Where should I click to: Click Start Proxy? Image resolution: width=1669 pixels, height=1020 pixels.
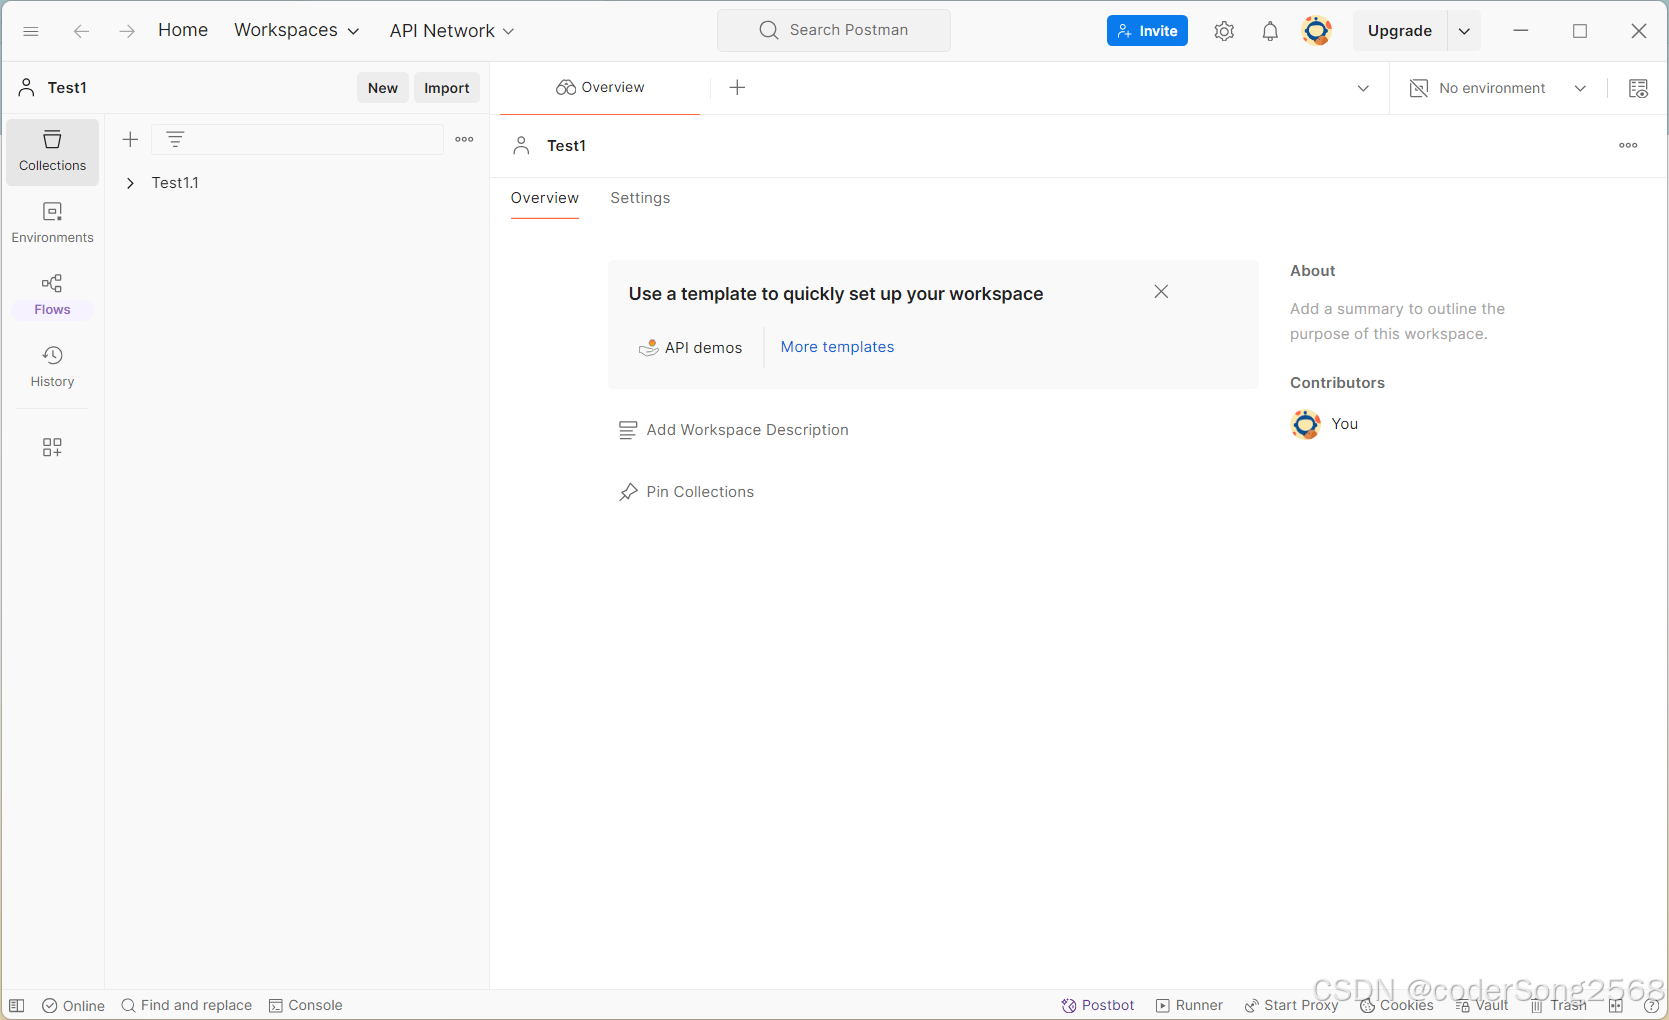(x=1291, y=1006)
